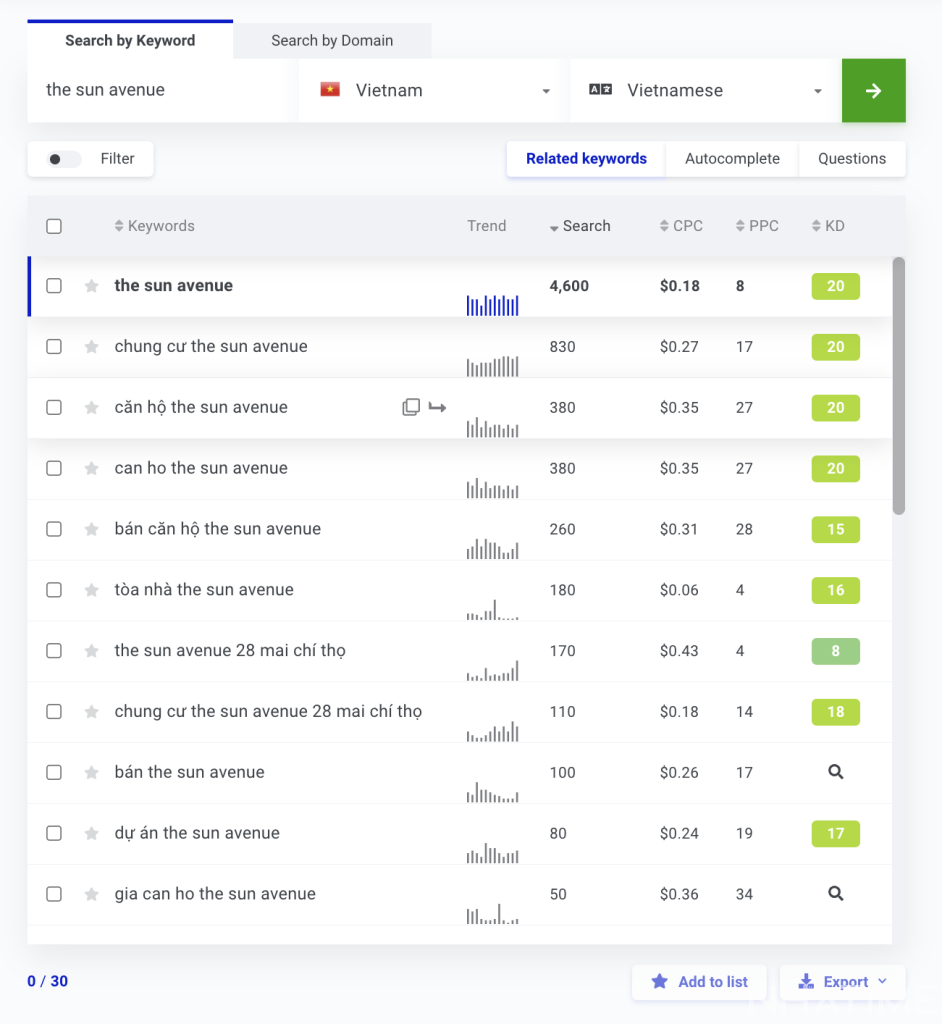Switch to Search by Domain tab
The image size is (942, 1024).
point(332,41)
